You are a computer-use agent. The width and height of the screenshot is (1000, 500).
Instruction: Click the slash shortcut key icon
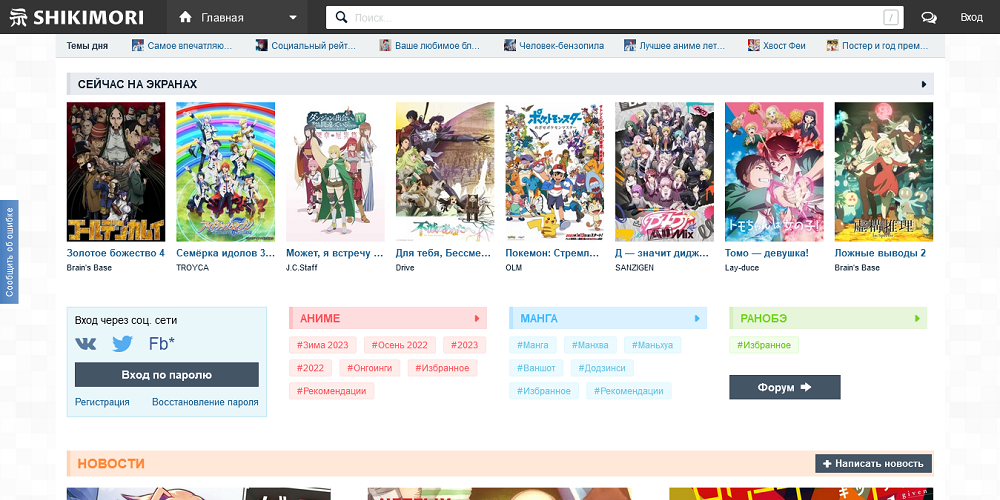click(x=890, y=17)
